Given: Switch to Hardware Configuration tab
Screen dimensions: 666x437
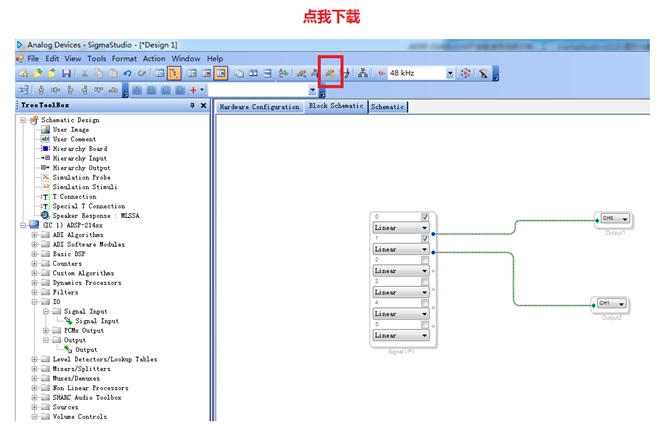Looking at the screenshot, I should (x=260, y=107).
